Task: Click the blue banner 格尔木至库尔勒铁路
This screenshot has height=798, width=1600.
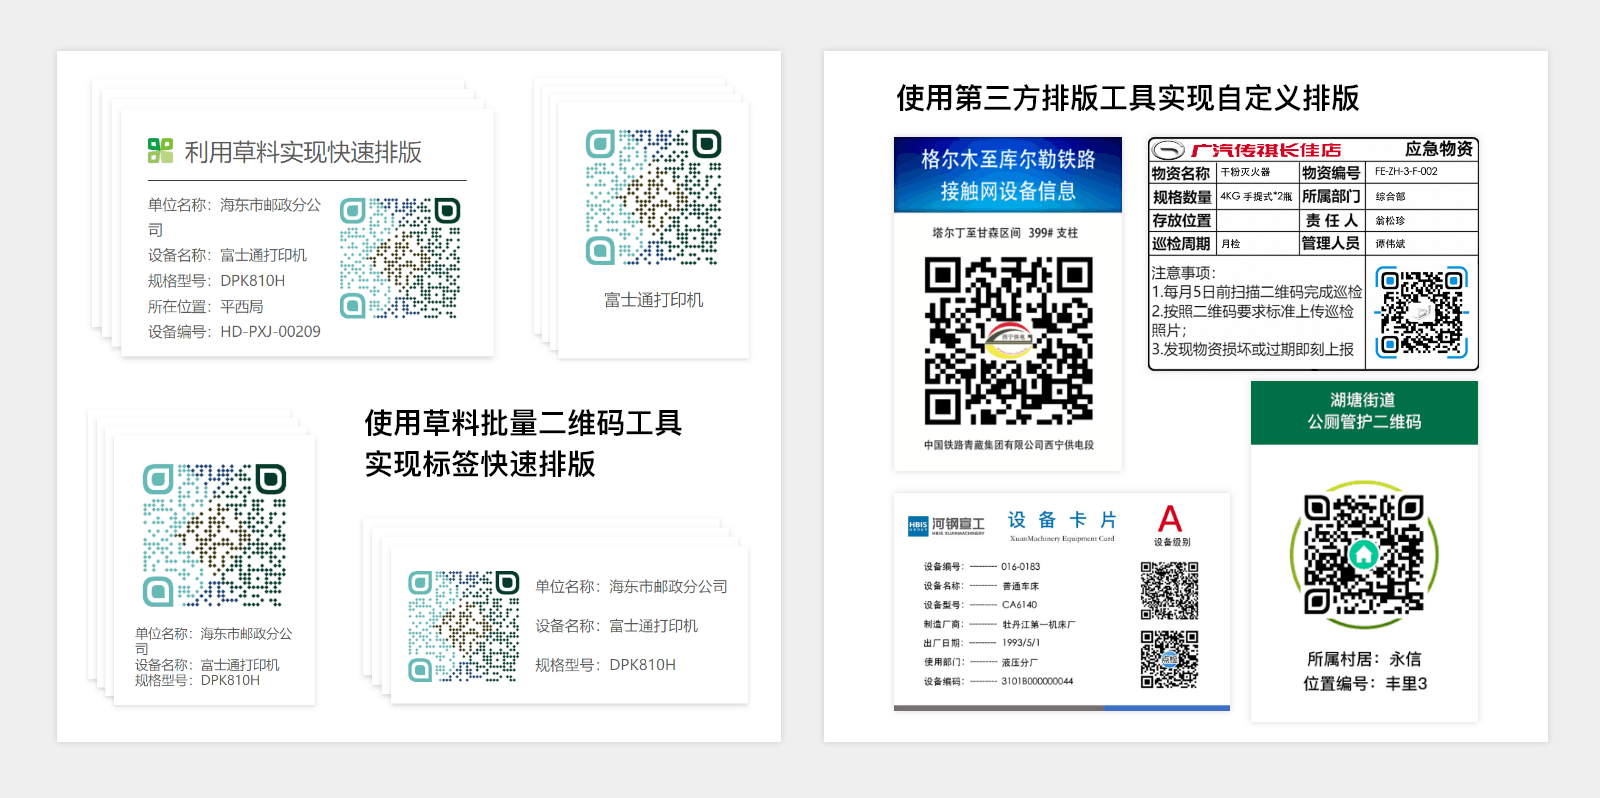Action: [1008, 159]
